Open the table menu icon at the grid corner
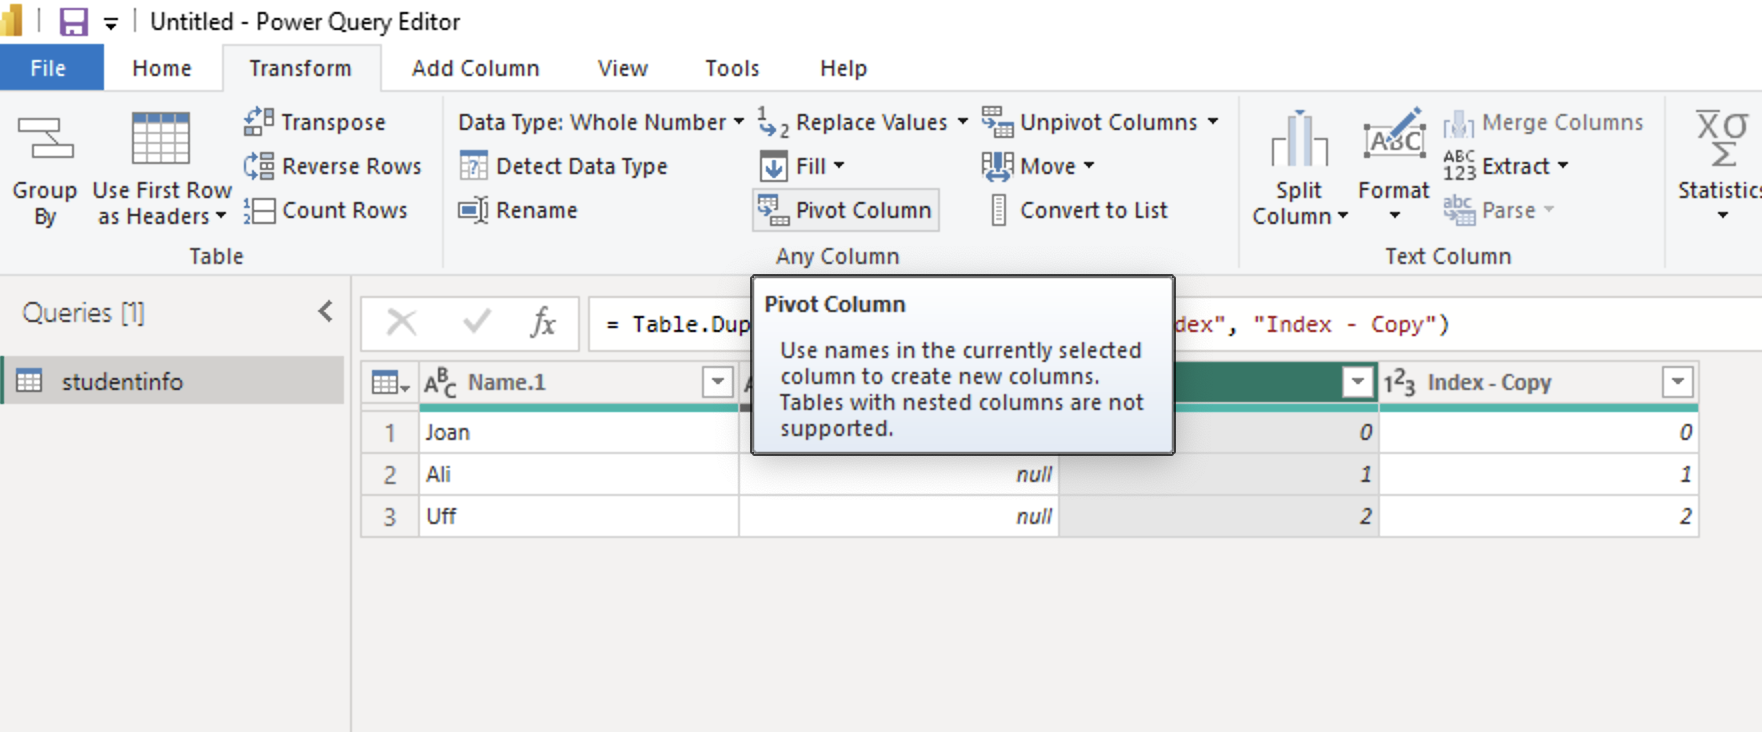The width and height of the screenshot is (1762, 732). click(x=390, y=382)
